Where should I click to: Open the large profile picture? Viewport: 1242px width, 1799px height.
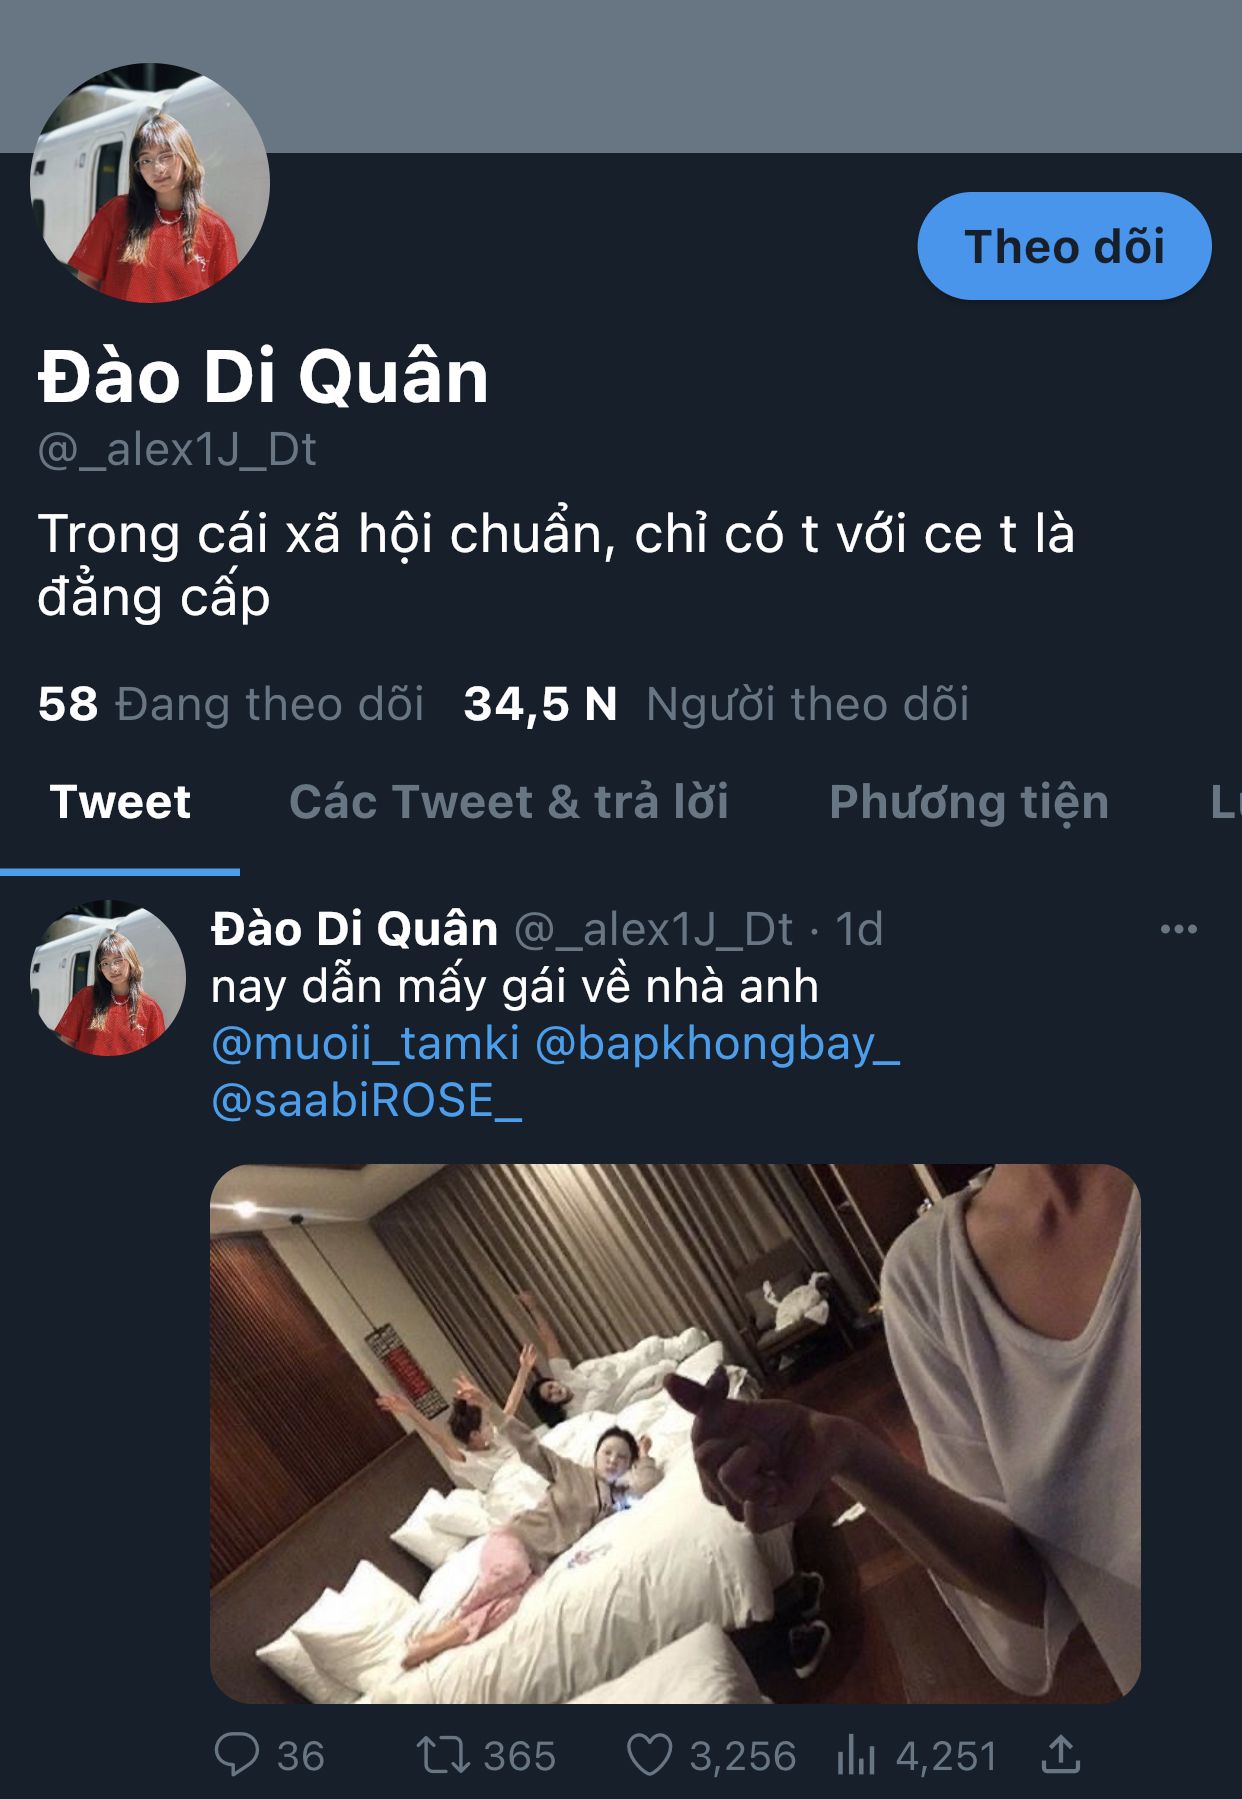click(x=150, y=183)
